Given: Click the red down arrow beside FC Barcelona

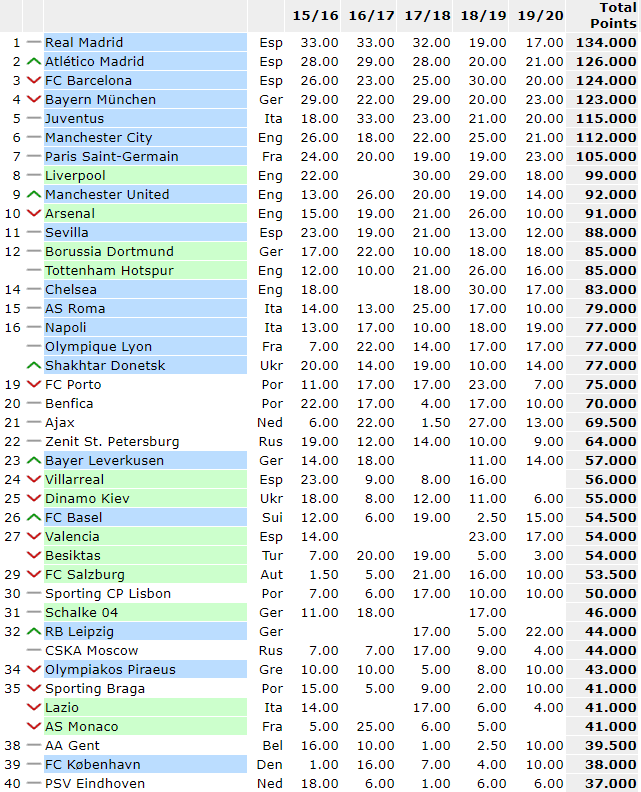Looking at the screenshot, I should tap(33, 80).
